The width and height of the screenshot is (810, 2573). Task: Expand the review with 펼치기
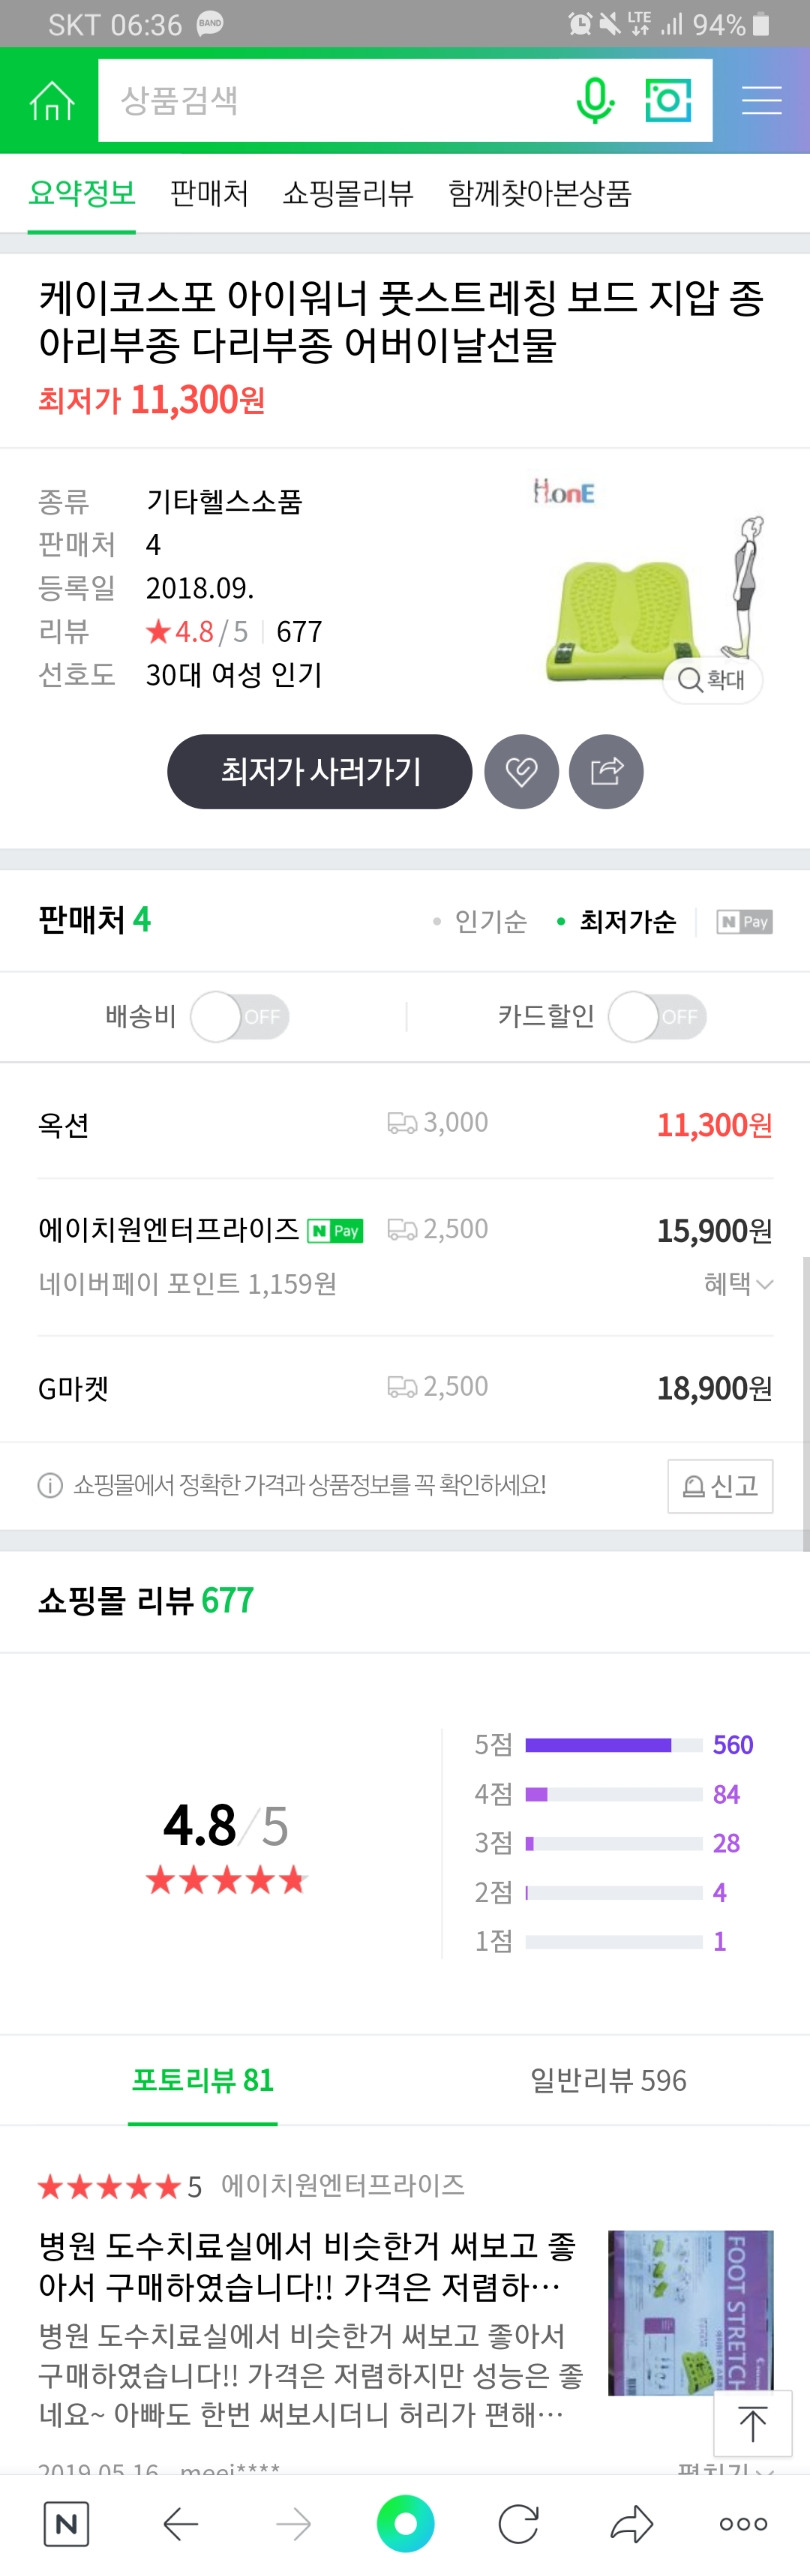725,2468
